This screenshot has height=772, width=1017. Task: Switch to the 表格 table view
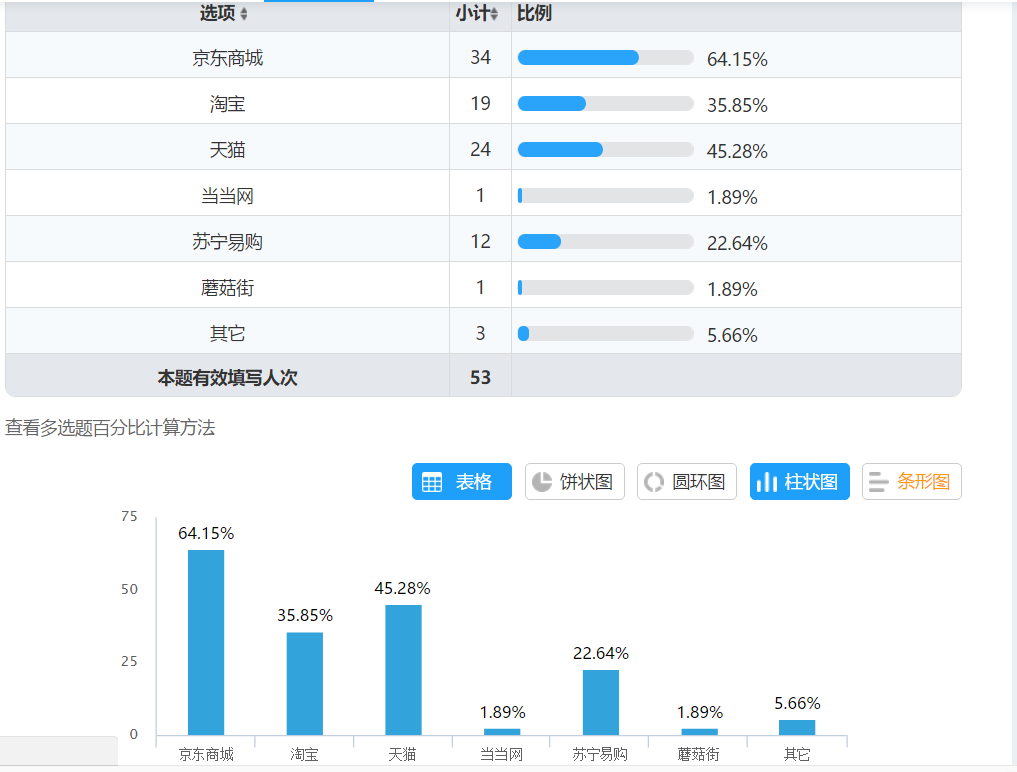point(462,481)
